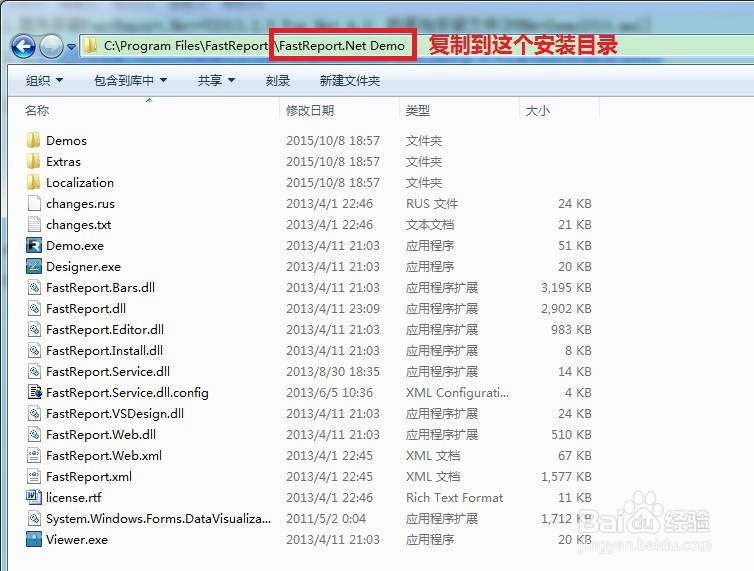This screenshot has height=571, width=754.
Task: Click the file name FastReport.dll
Action: pos(86,308)
